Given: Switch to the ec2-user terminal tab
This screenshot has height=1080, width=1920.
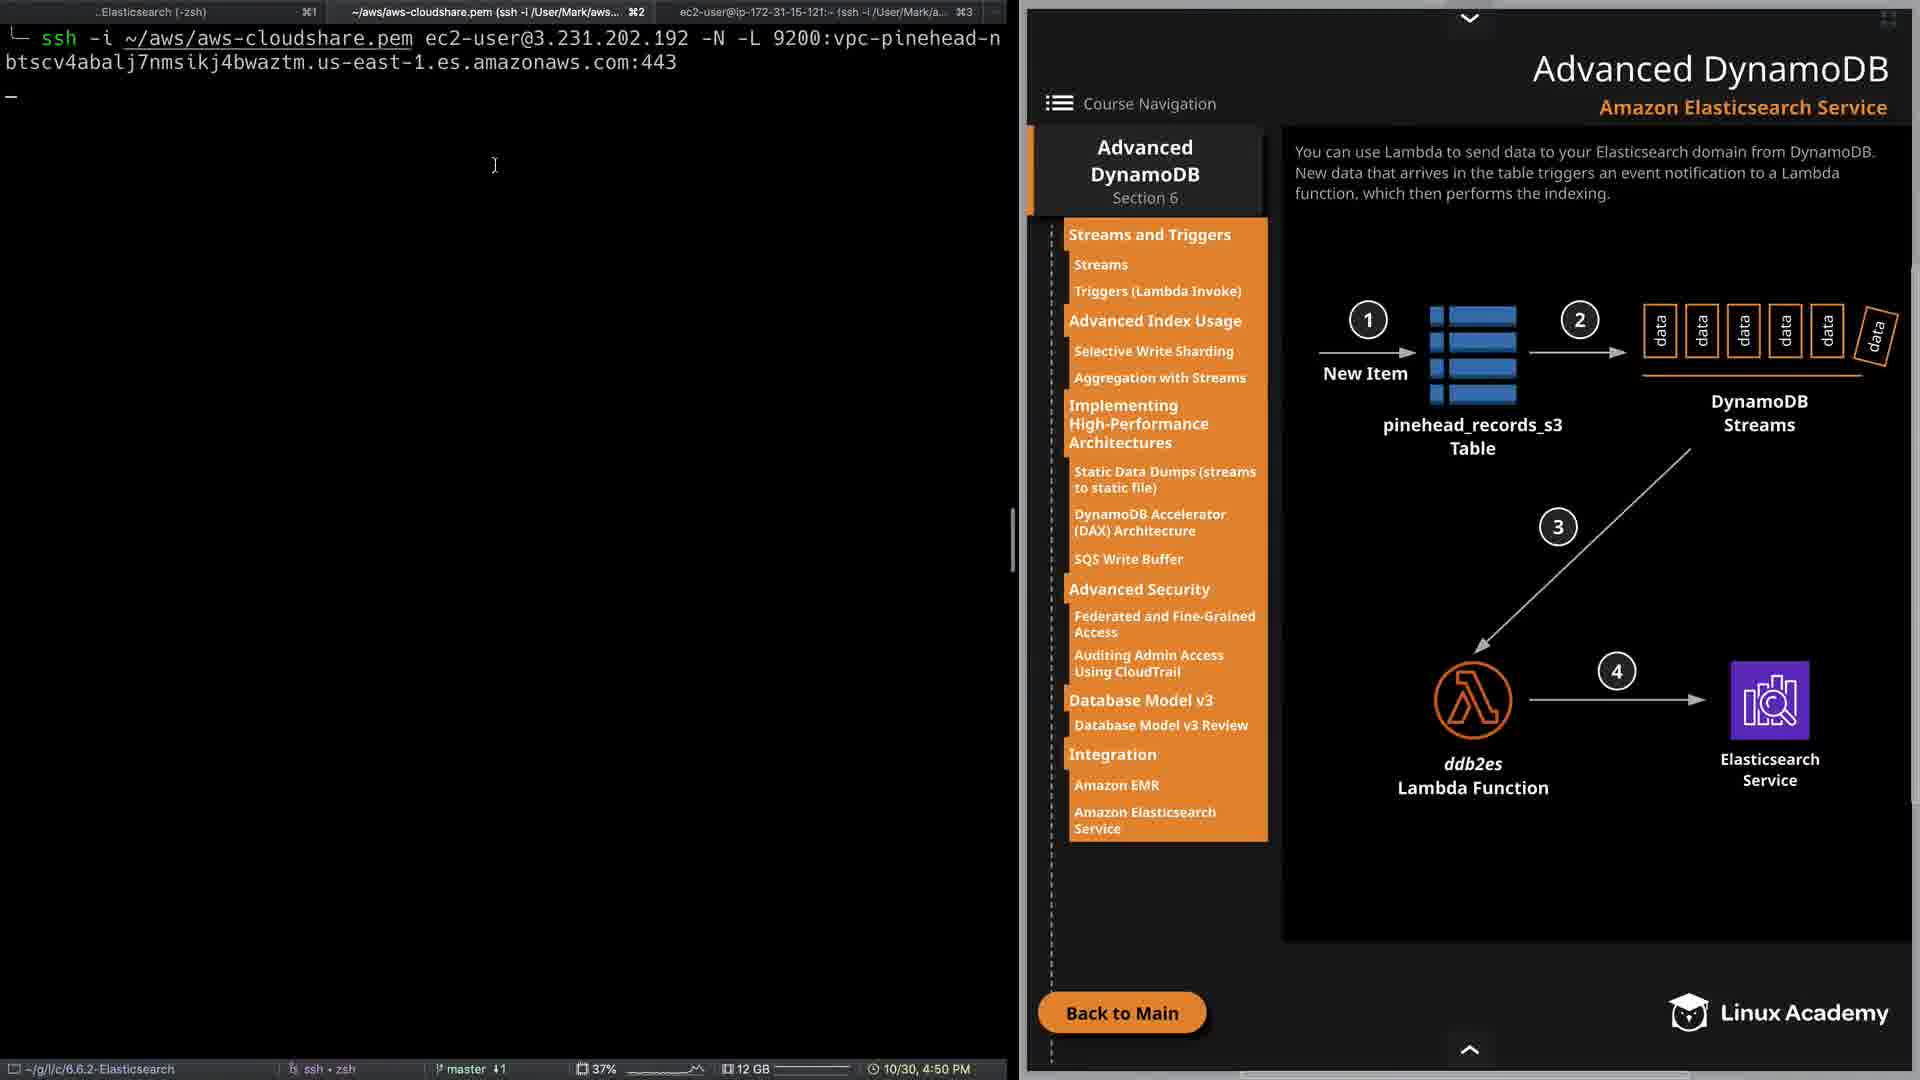Looking at the screenshot, I should [x=812, y=12].
